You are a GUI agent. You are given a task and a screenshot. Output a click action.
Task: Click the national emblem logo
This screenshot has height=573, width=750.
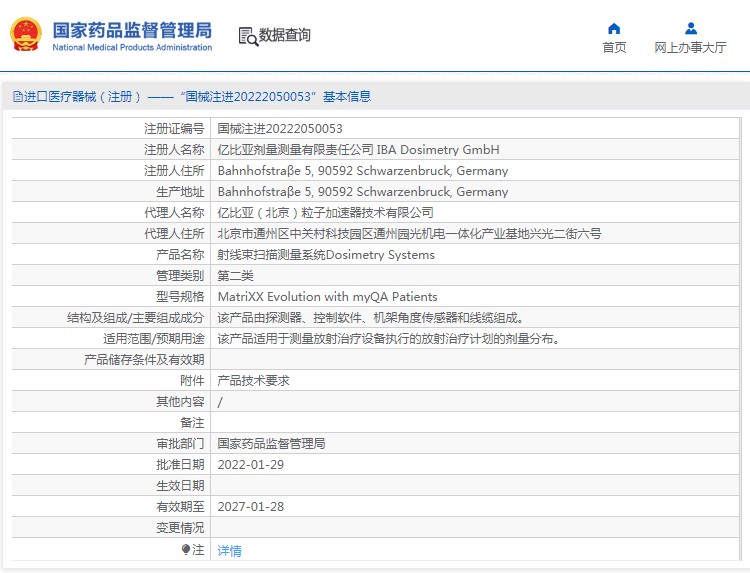coord(26,34)
